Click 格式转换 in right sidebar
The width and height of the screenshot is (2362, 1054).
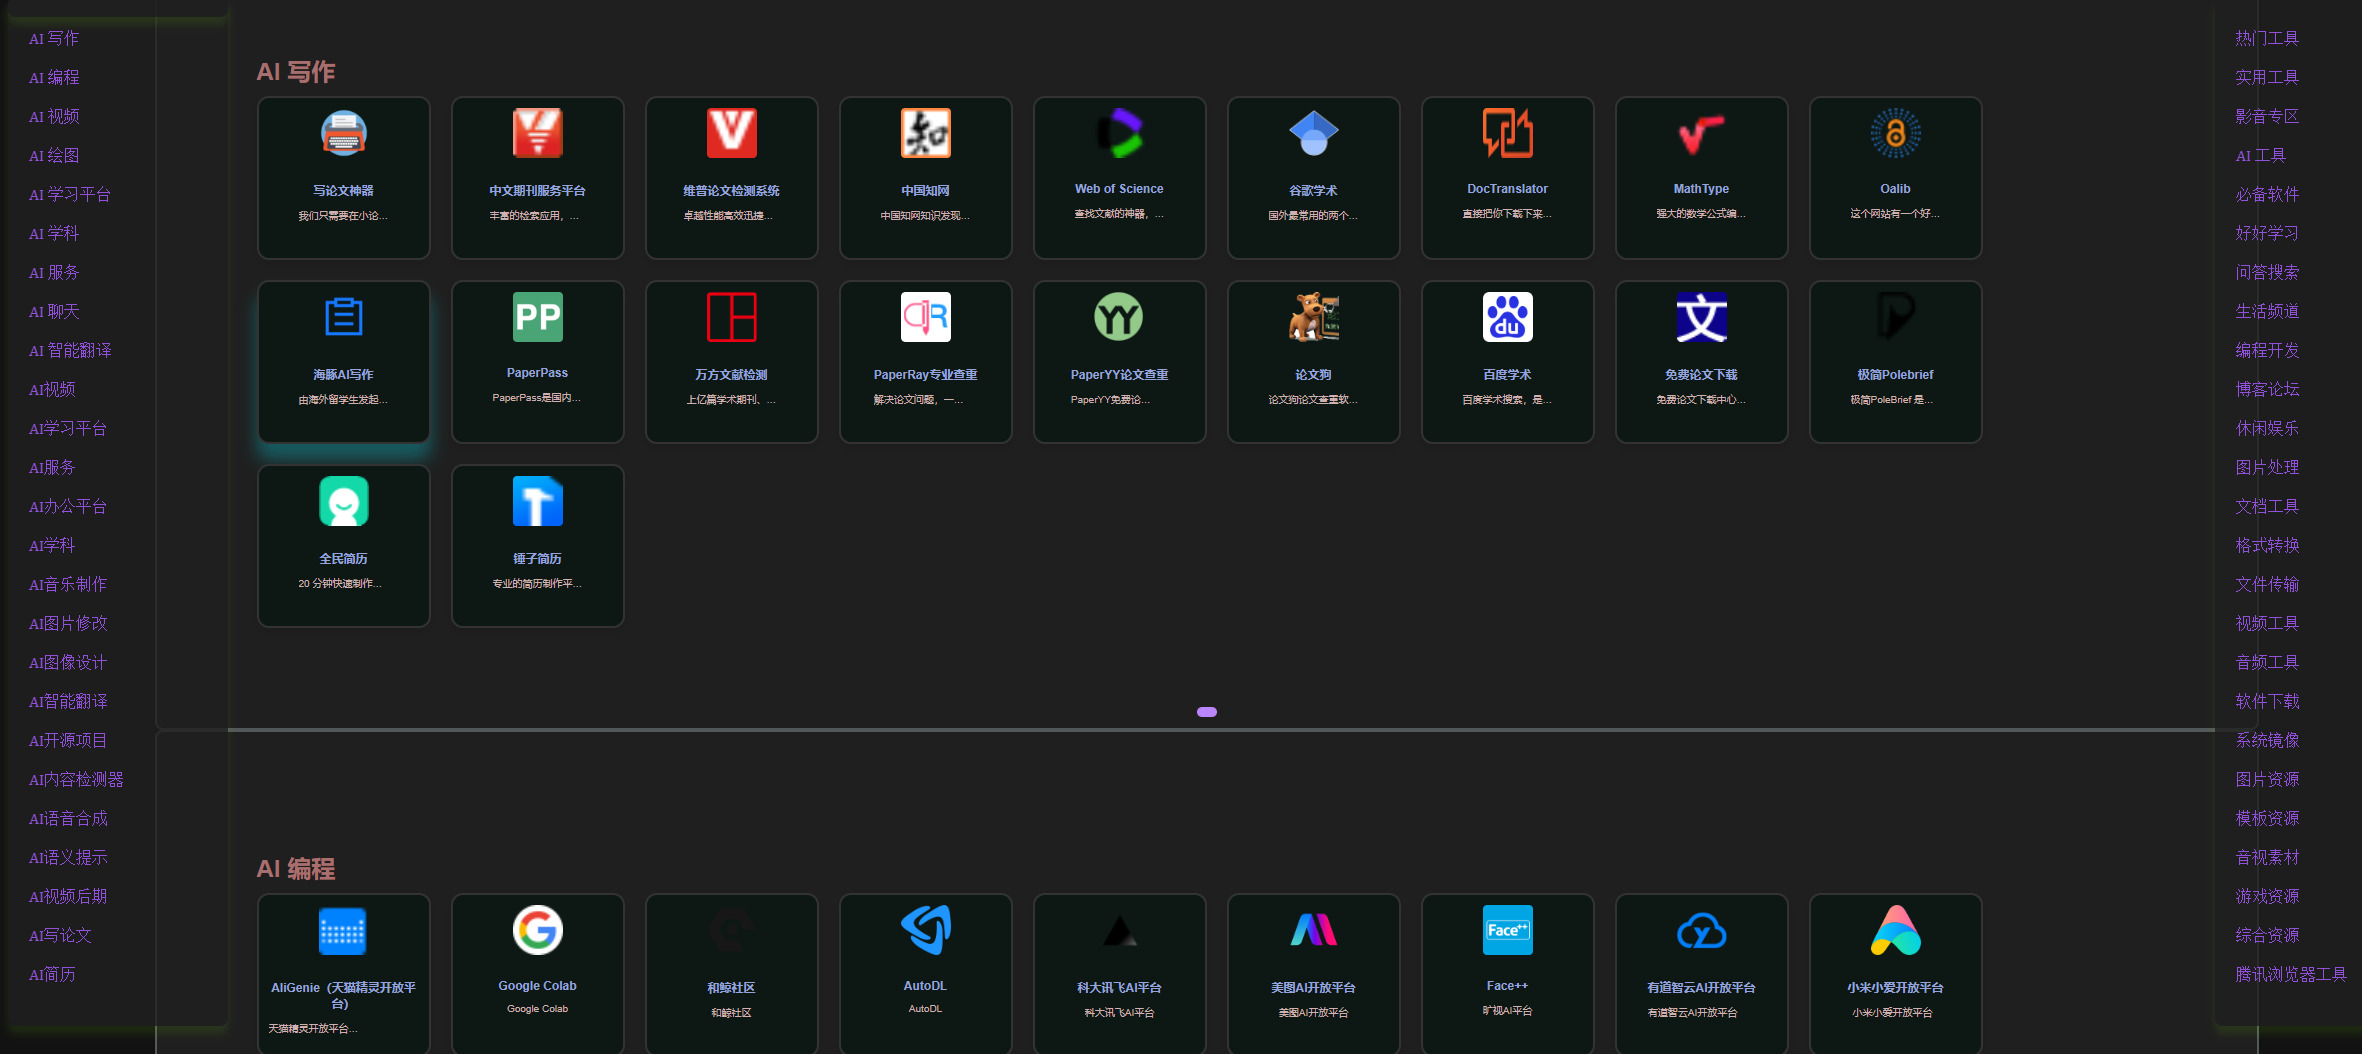[2267, 545]
